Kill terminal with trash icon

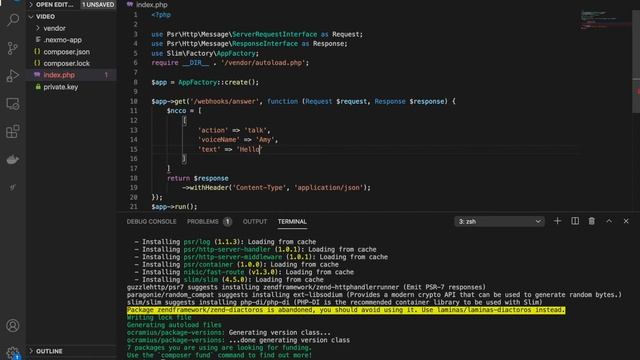(591, 221)
